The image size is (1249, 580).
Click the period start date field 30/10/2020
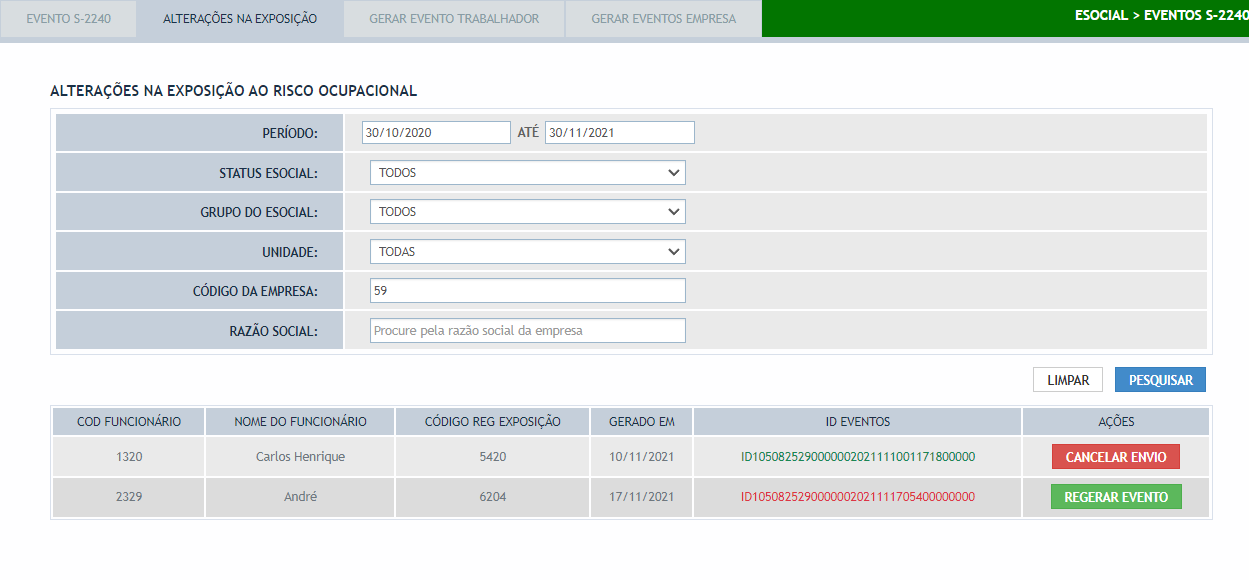[x=436, y=133]
